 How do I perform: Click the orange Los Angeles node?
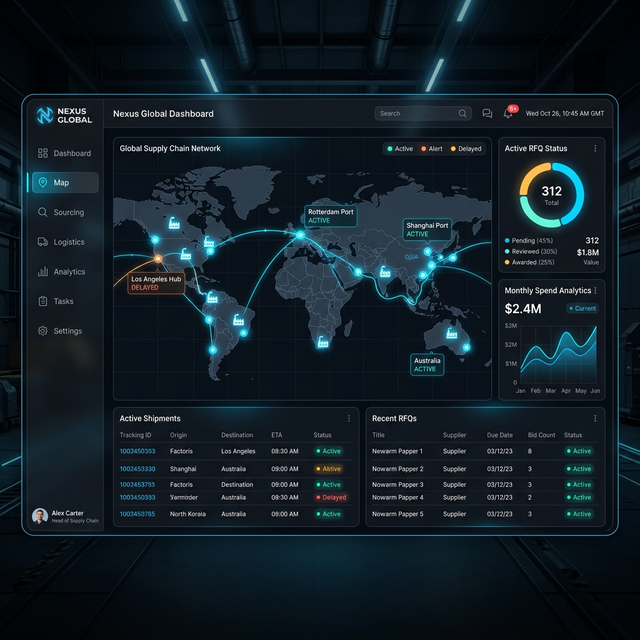pyautogui.click(x=158, y=258)
